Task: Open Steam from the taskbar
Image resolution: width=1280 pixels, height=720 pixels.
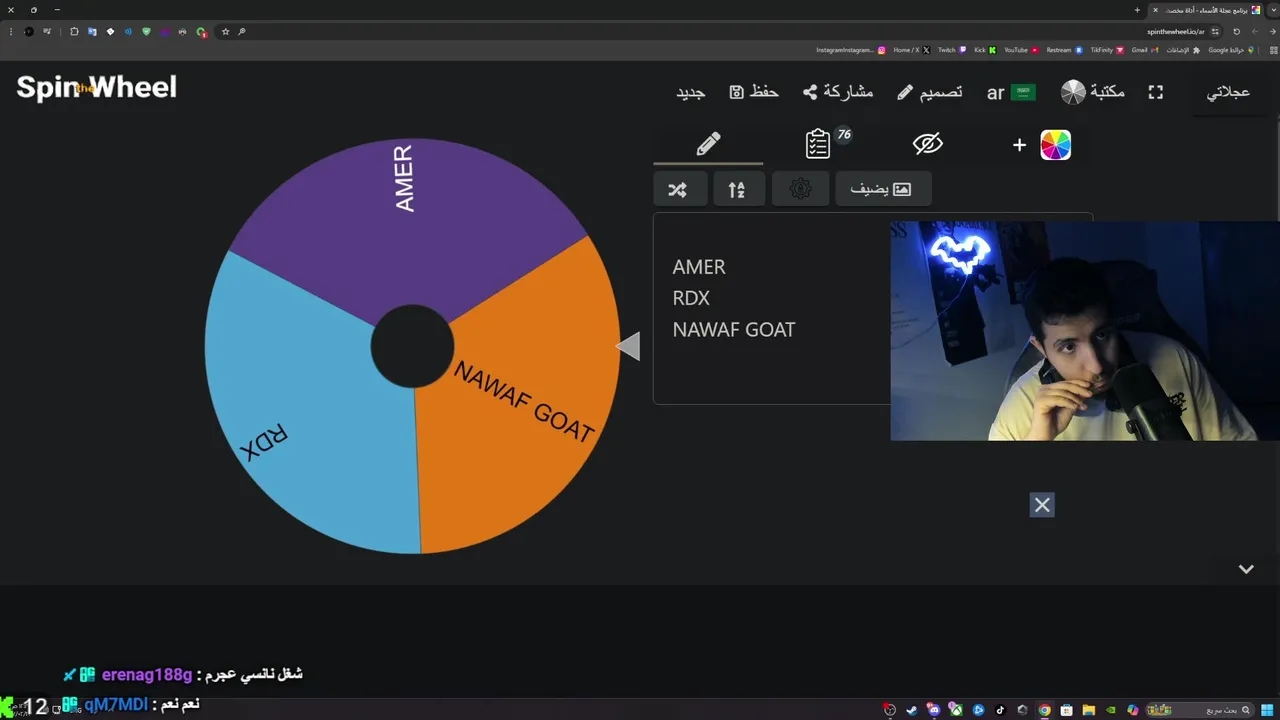Action: pos(912,710)
